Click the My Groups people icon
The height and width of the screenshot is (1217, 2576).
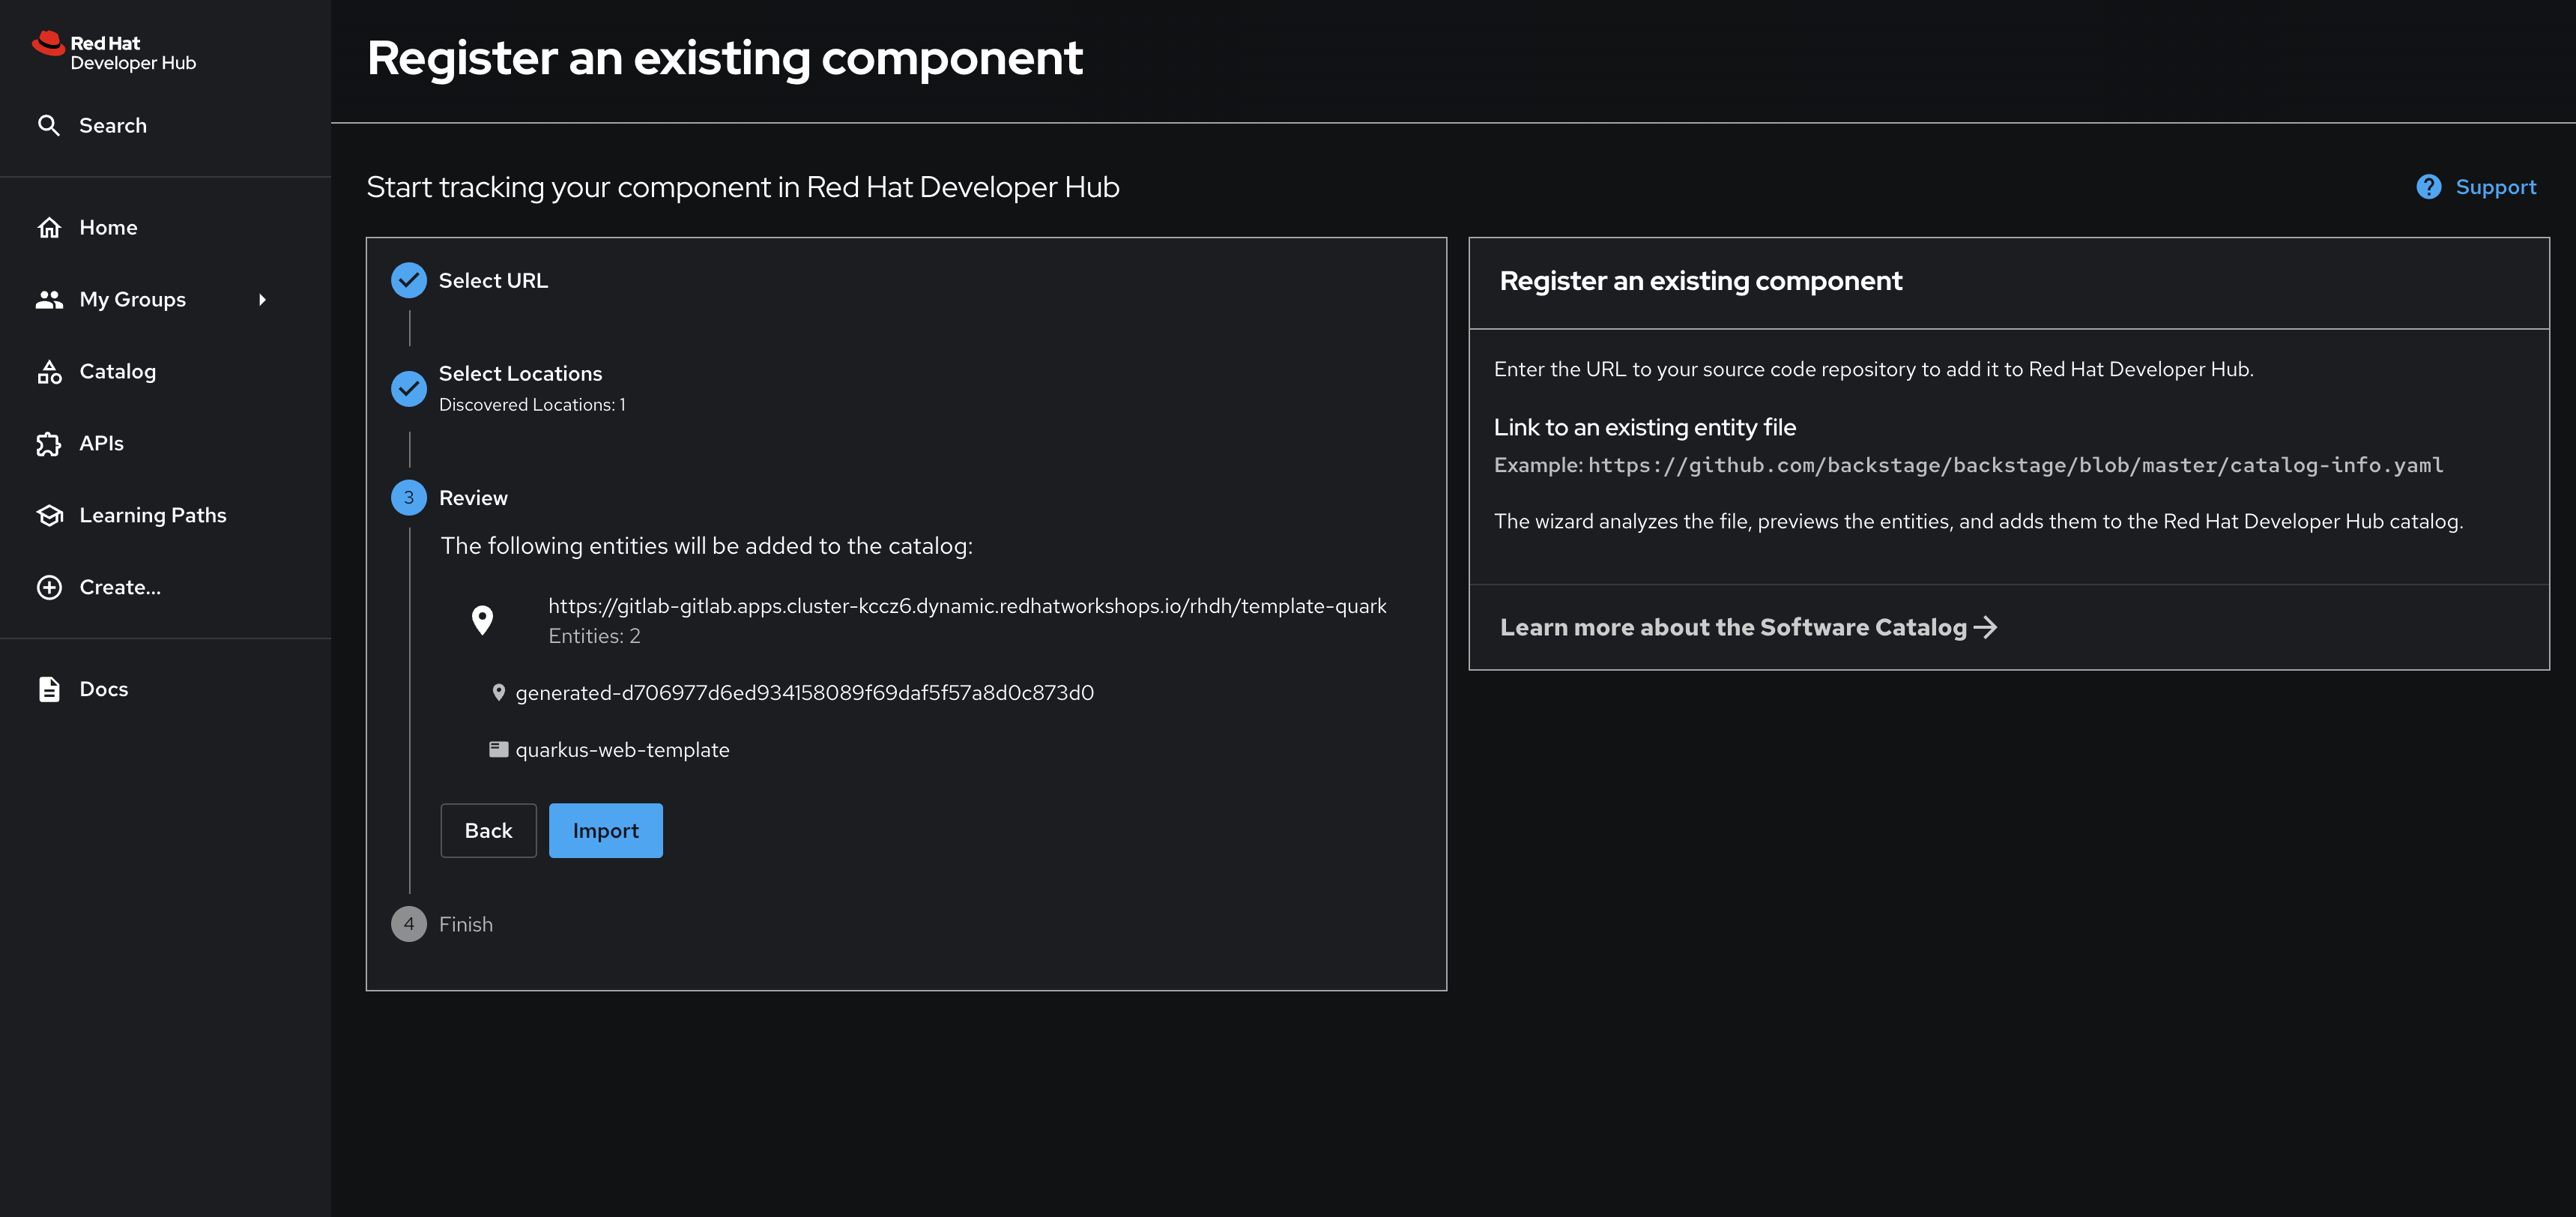[49, 299]
